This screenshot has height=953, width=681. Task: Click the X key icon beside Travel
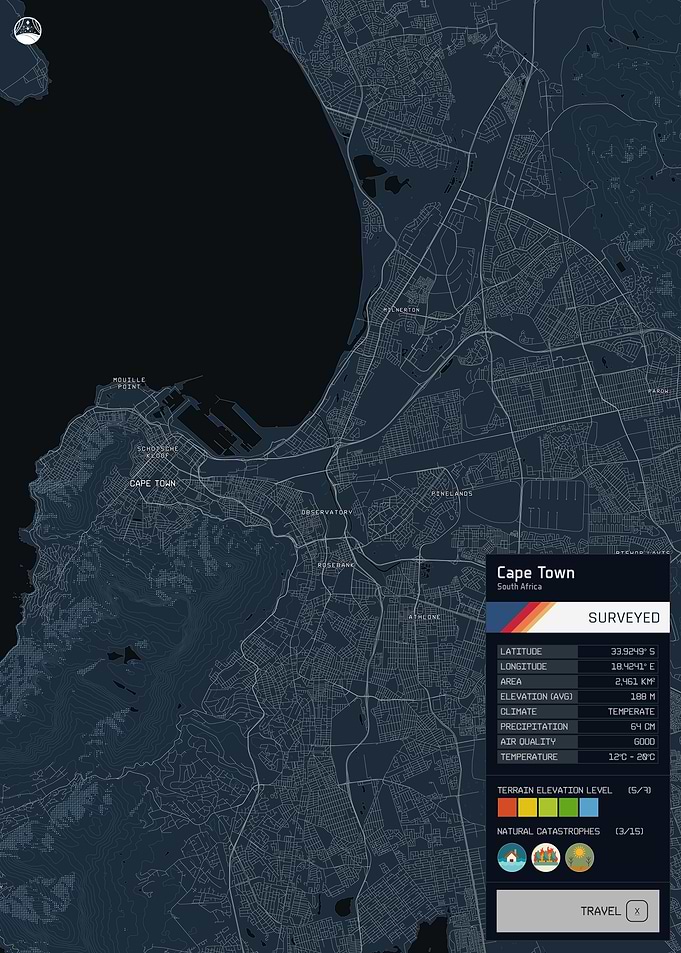point(637,910)
